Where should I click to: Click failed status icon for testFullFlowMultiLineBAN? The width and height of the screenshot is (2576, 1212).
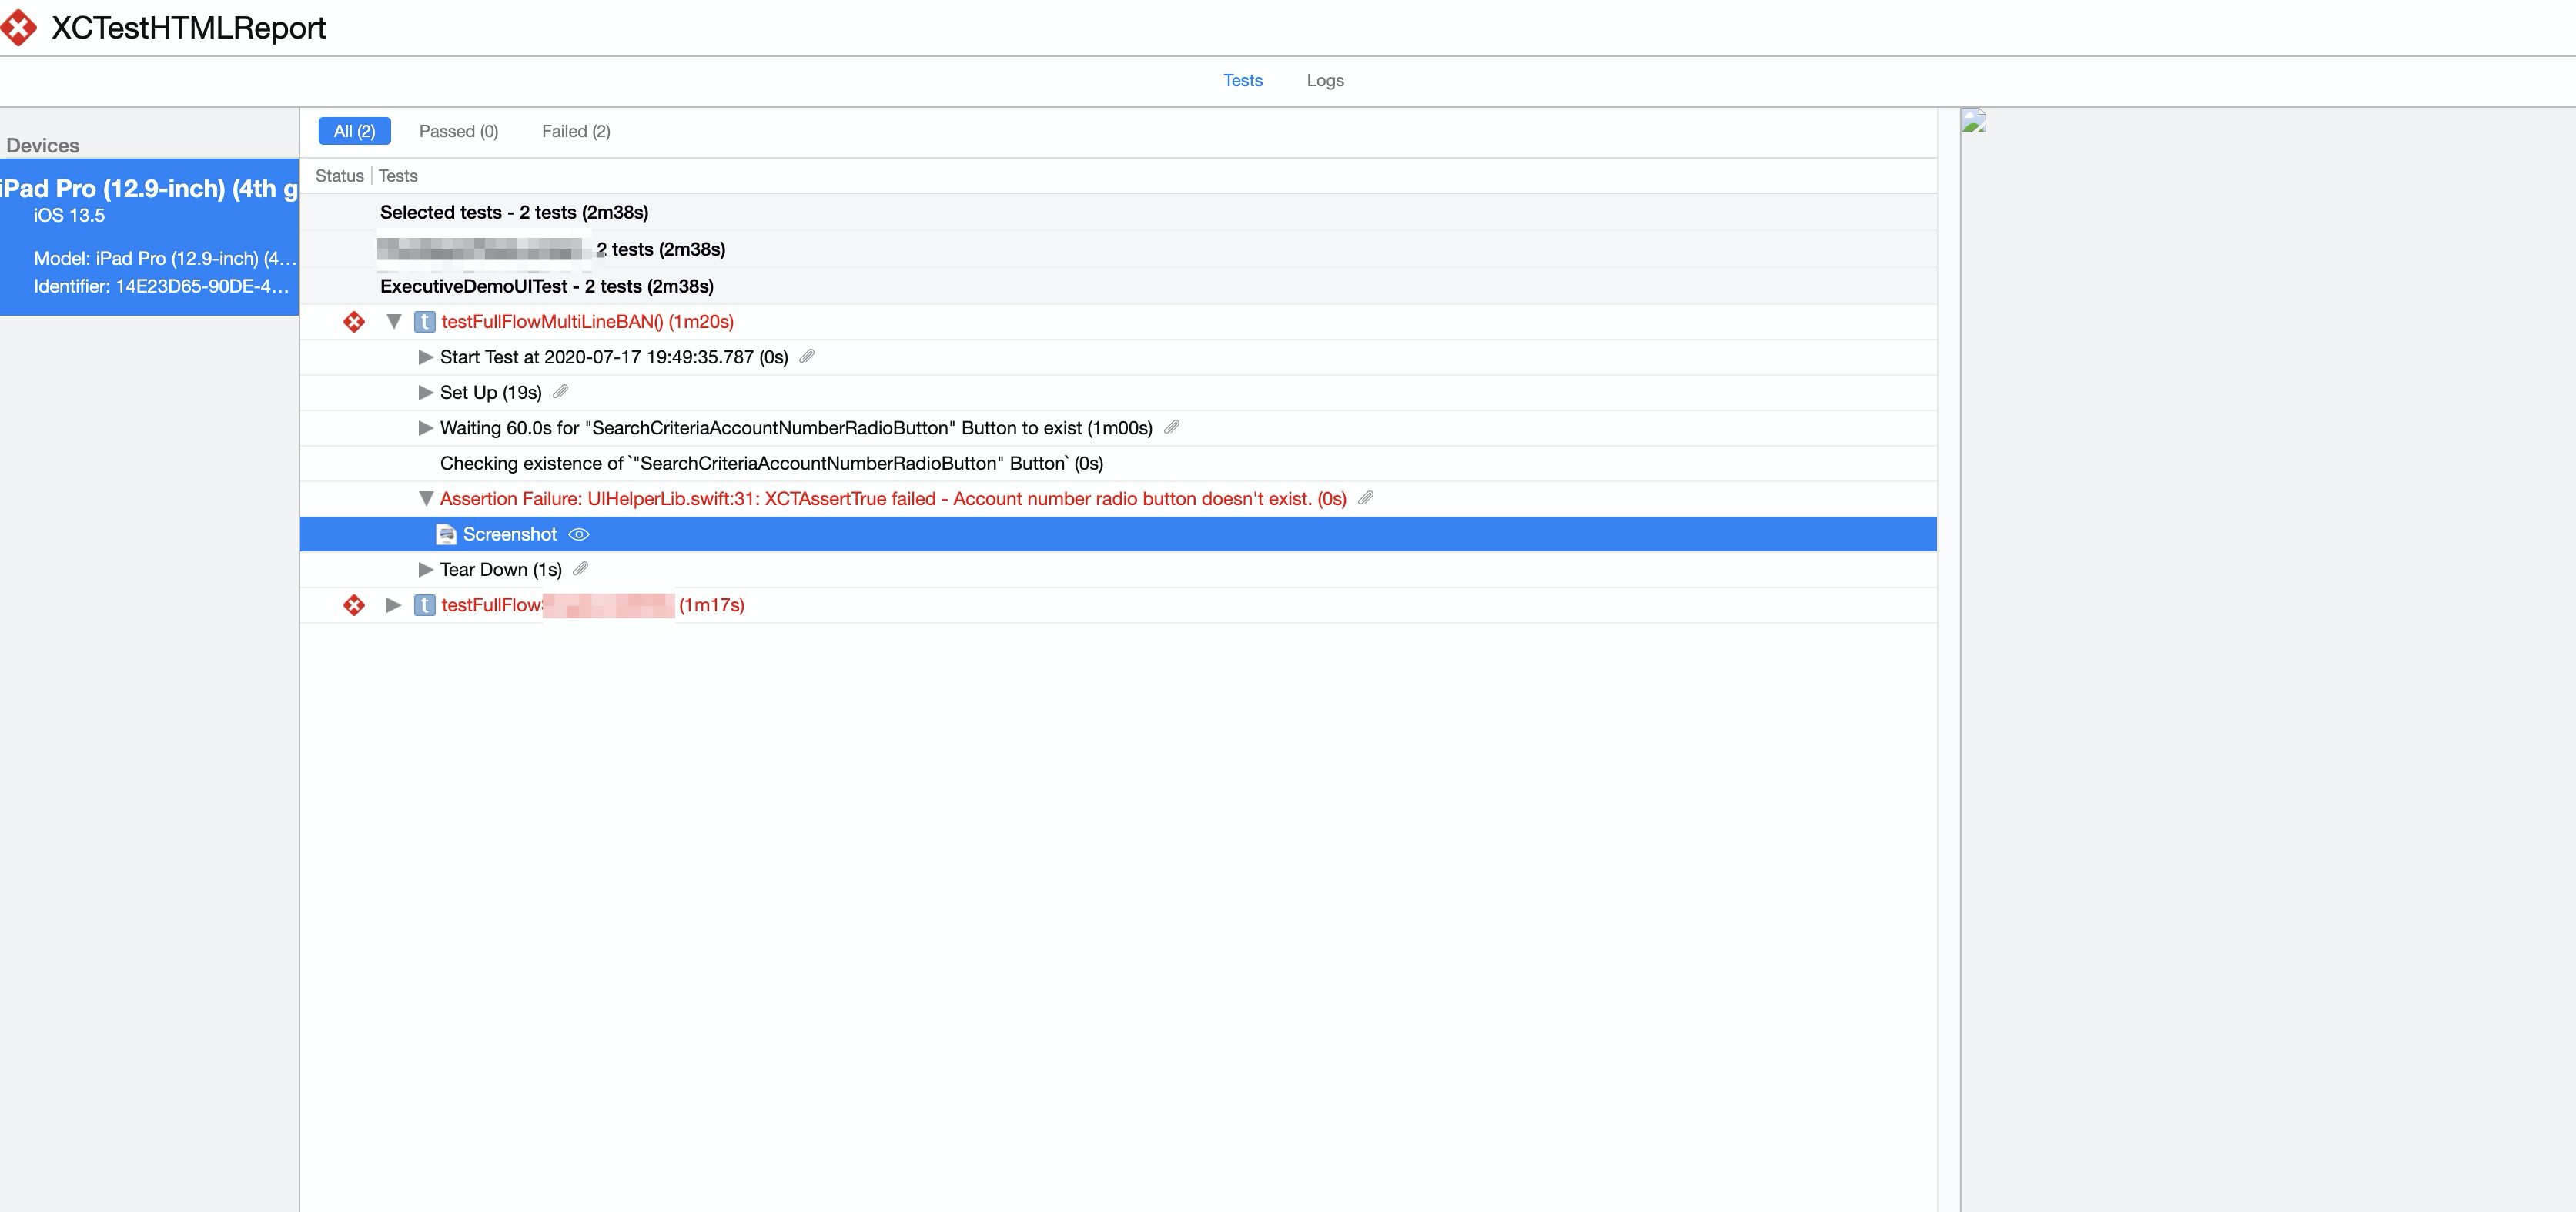pyautogui.click(x=354, y=322)
